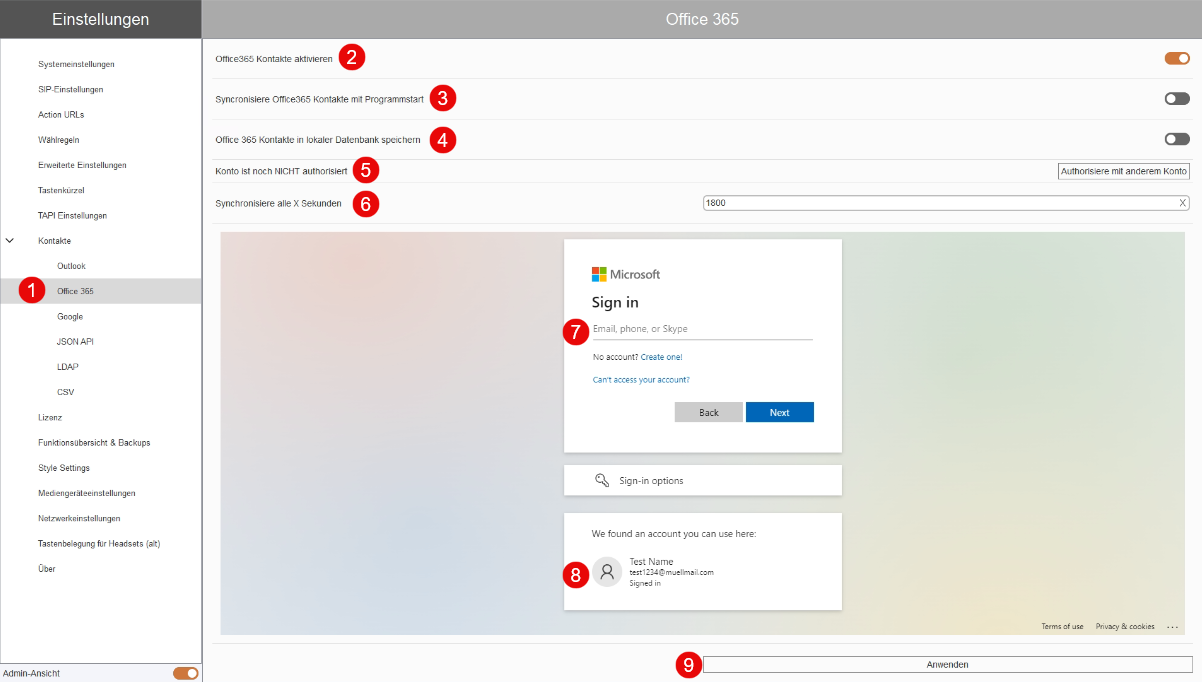
Task: Enable storing Office 365 contacts in local database
Action: tap(1177, 139)
